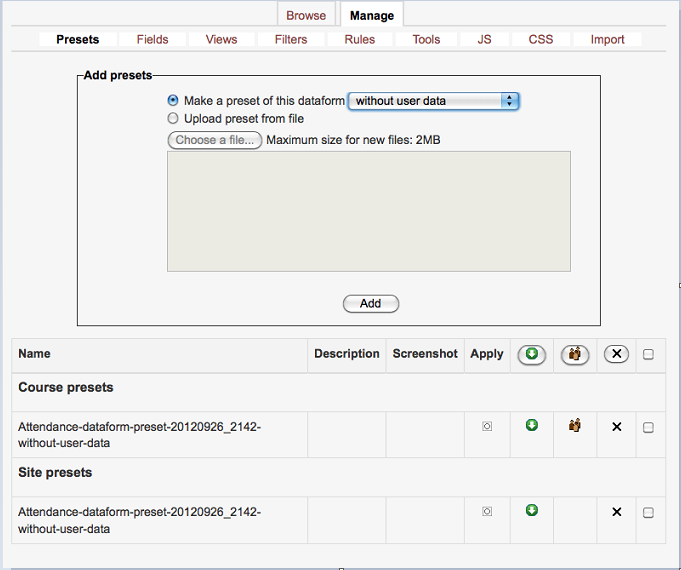Check the site preset row checkbox

[x=648, y=513]
